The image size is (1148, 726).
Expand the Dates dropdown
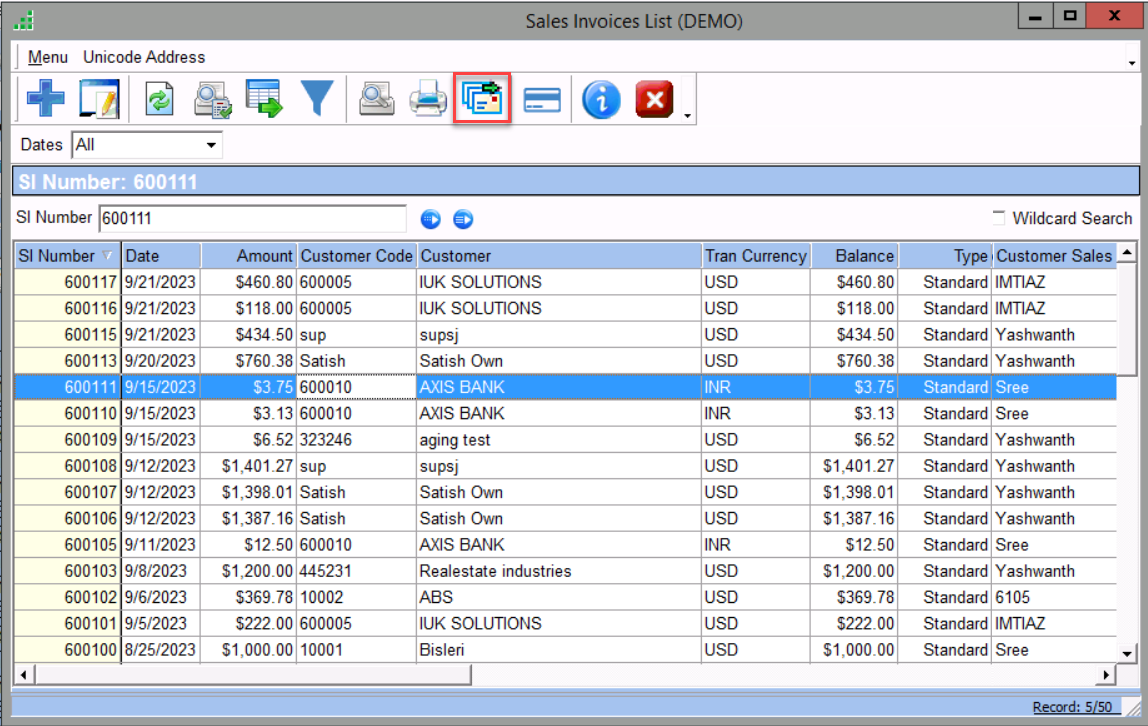pyautogui.click(x=211, y=146)
